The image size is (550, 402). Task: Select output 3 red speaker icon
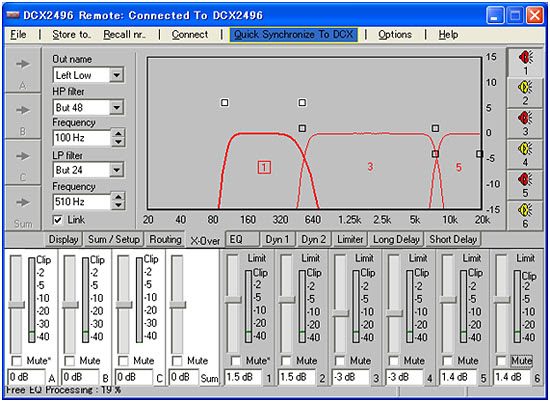525,123
